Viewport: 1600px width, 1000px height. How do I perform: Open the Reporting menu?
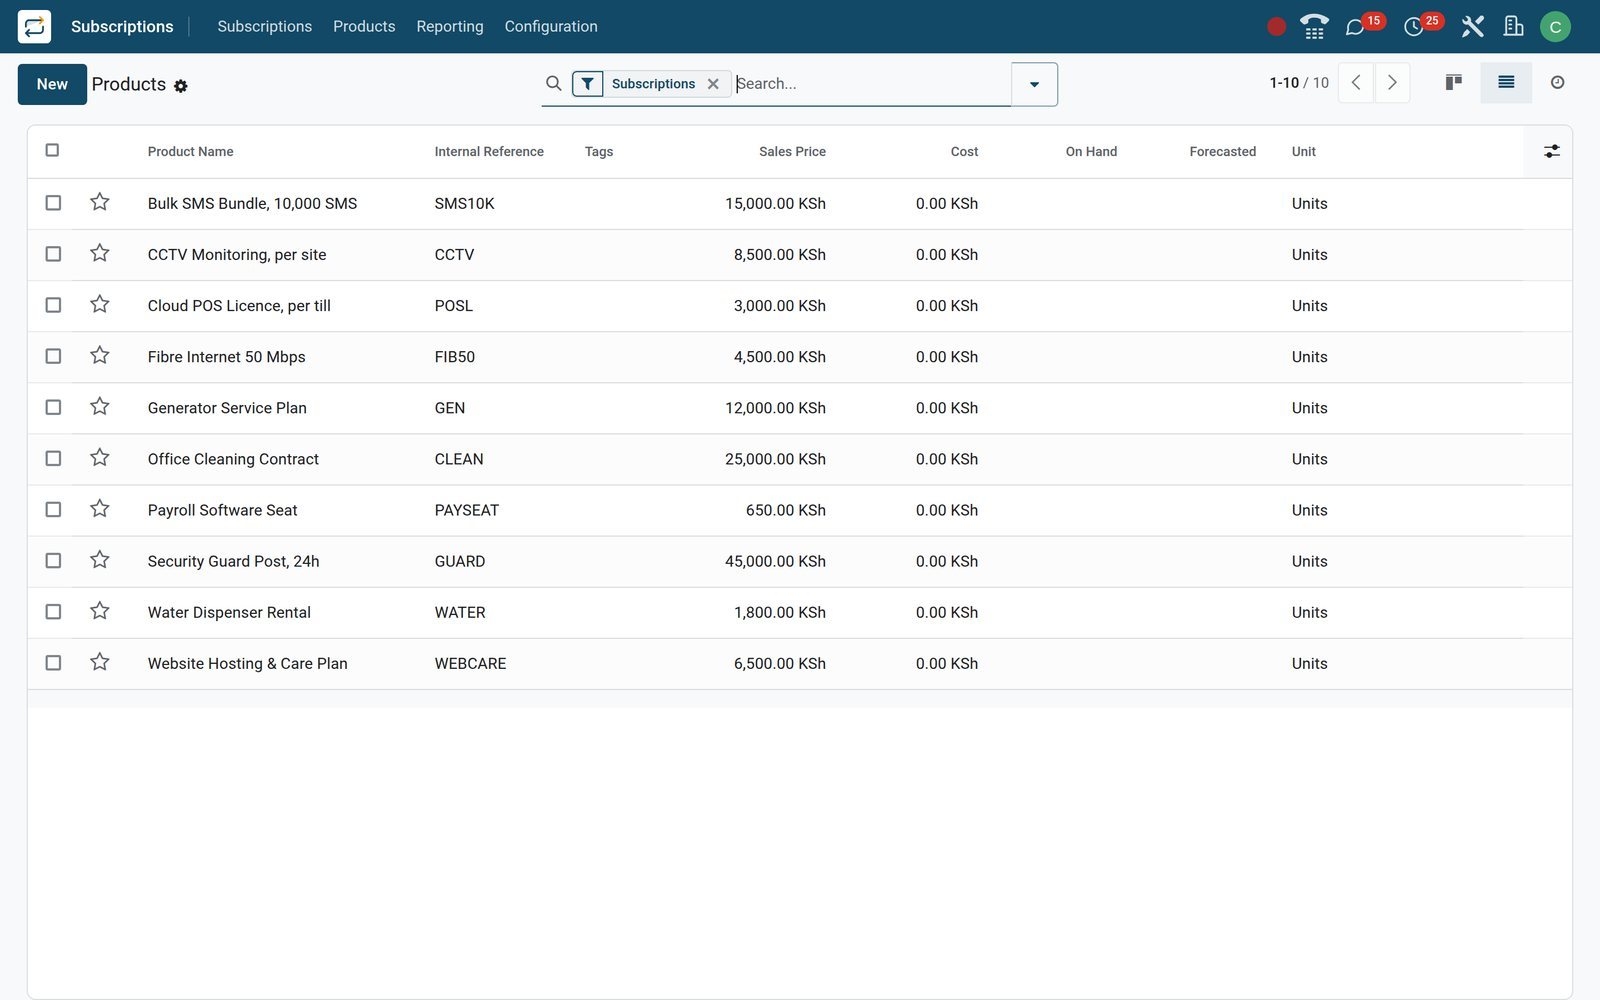point(450,26)
